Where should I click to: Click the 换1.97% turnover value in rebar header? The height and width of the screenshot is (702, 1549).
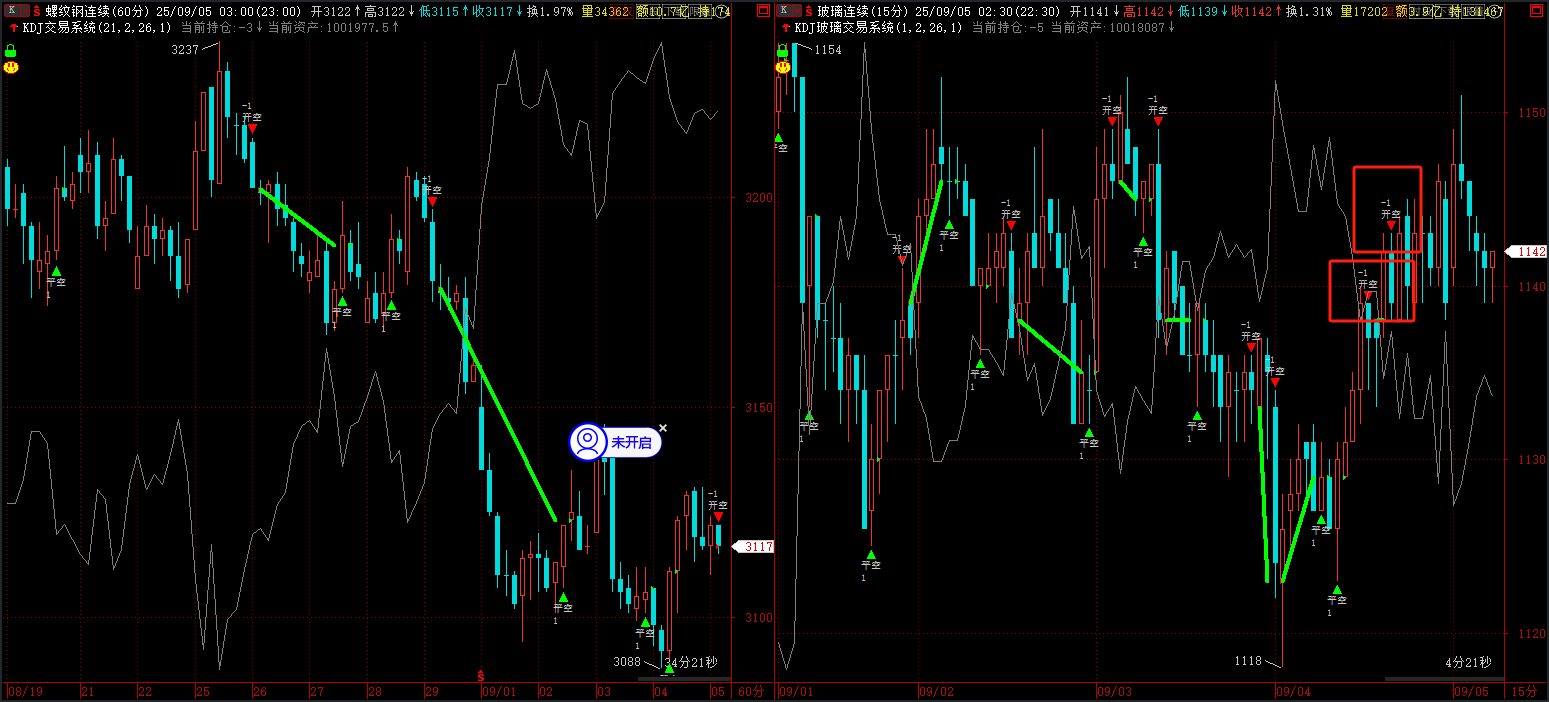click(x=552, y=11)
